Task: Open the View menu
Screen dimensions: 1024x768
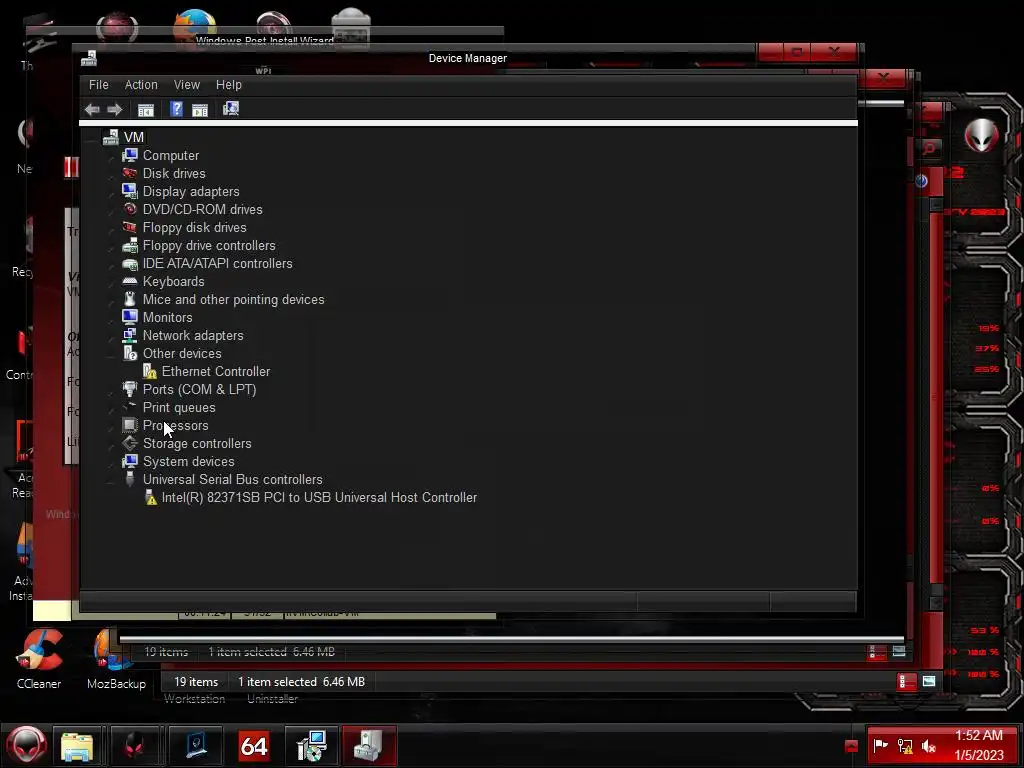Action: coord(187,85)
